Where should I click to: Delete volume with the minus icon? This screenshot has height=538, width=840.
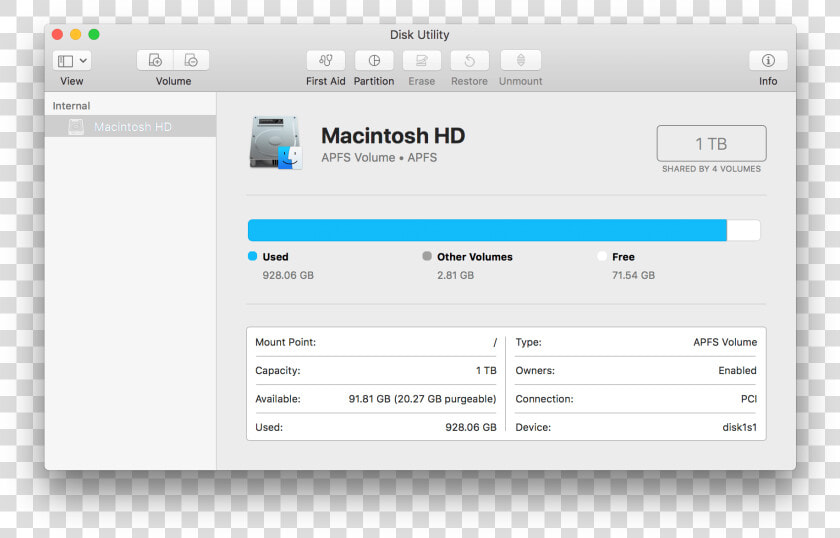pos(191,61)
